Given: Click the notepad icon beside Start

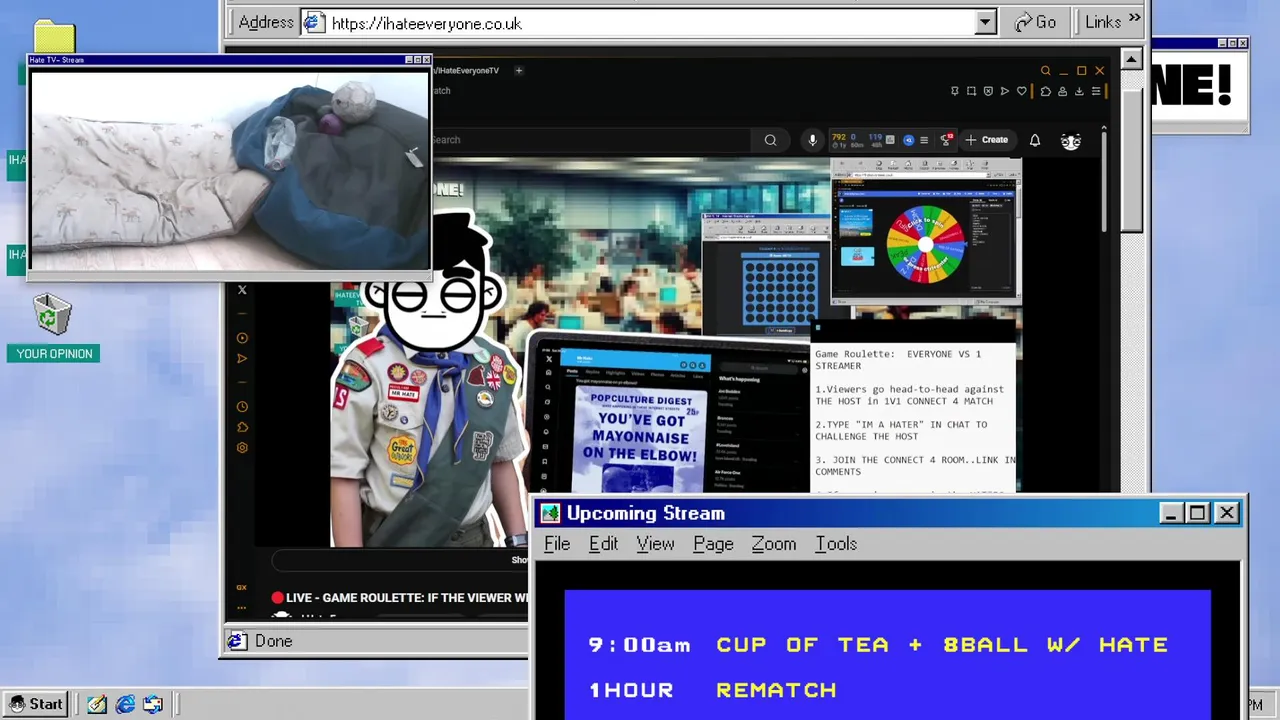Looking at the screenshot, I should 97,704.
